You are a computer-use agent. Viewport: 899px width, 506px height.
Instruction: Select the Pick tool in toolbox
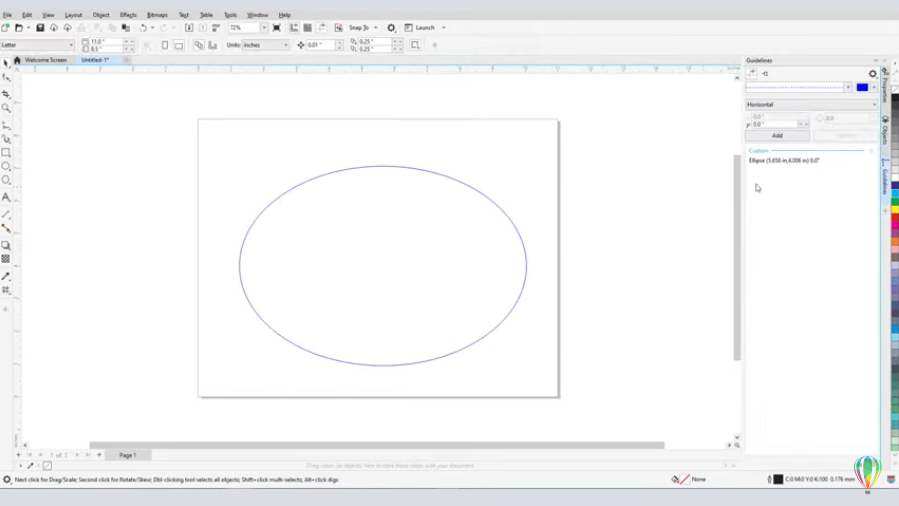6,64
